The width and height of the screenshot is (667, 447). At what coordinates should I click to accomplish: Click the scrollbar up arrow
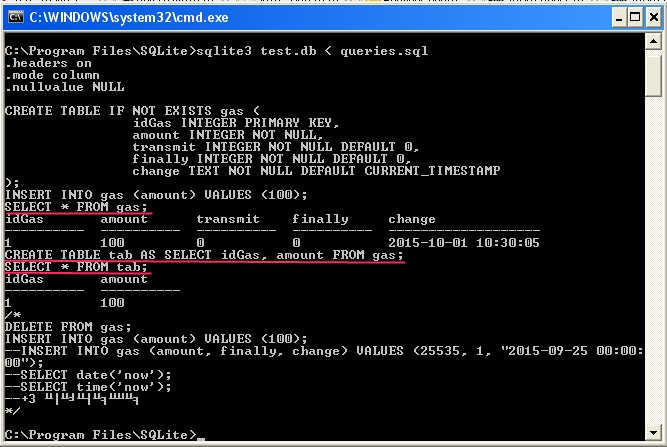(x=654, y=40)
